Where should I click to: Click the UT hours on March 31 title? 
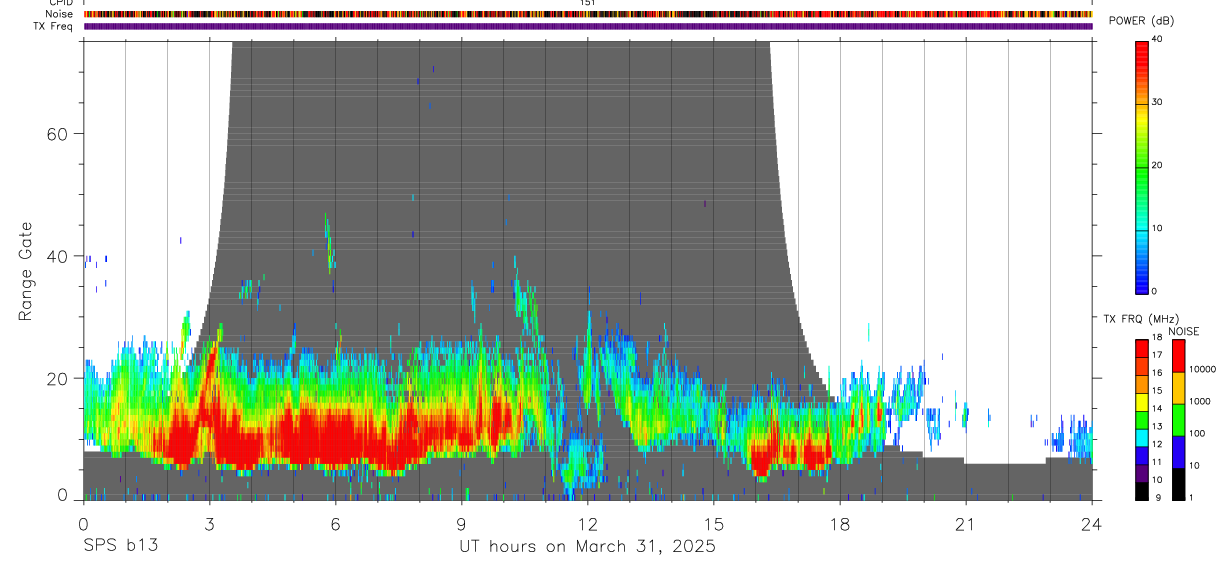coord(587,547)
